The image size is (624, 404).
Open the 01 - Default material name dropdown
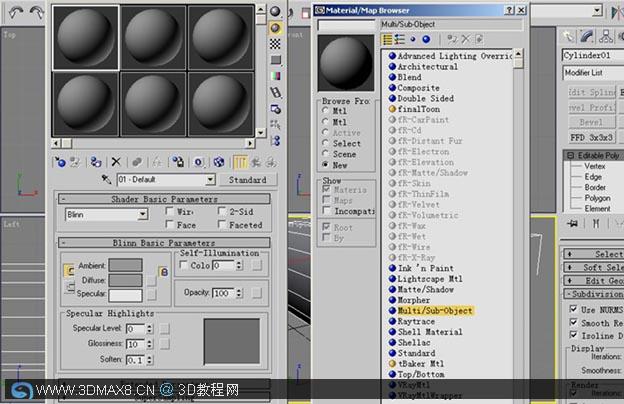[210, 180]
